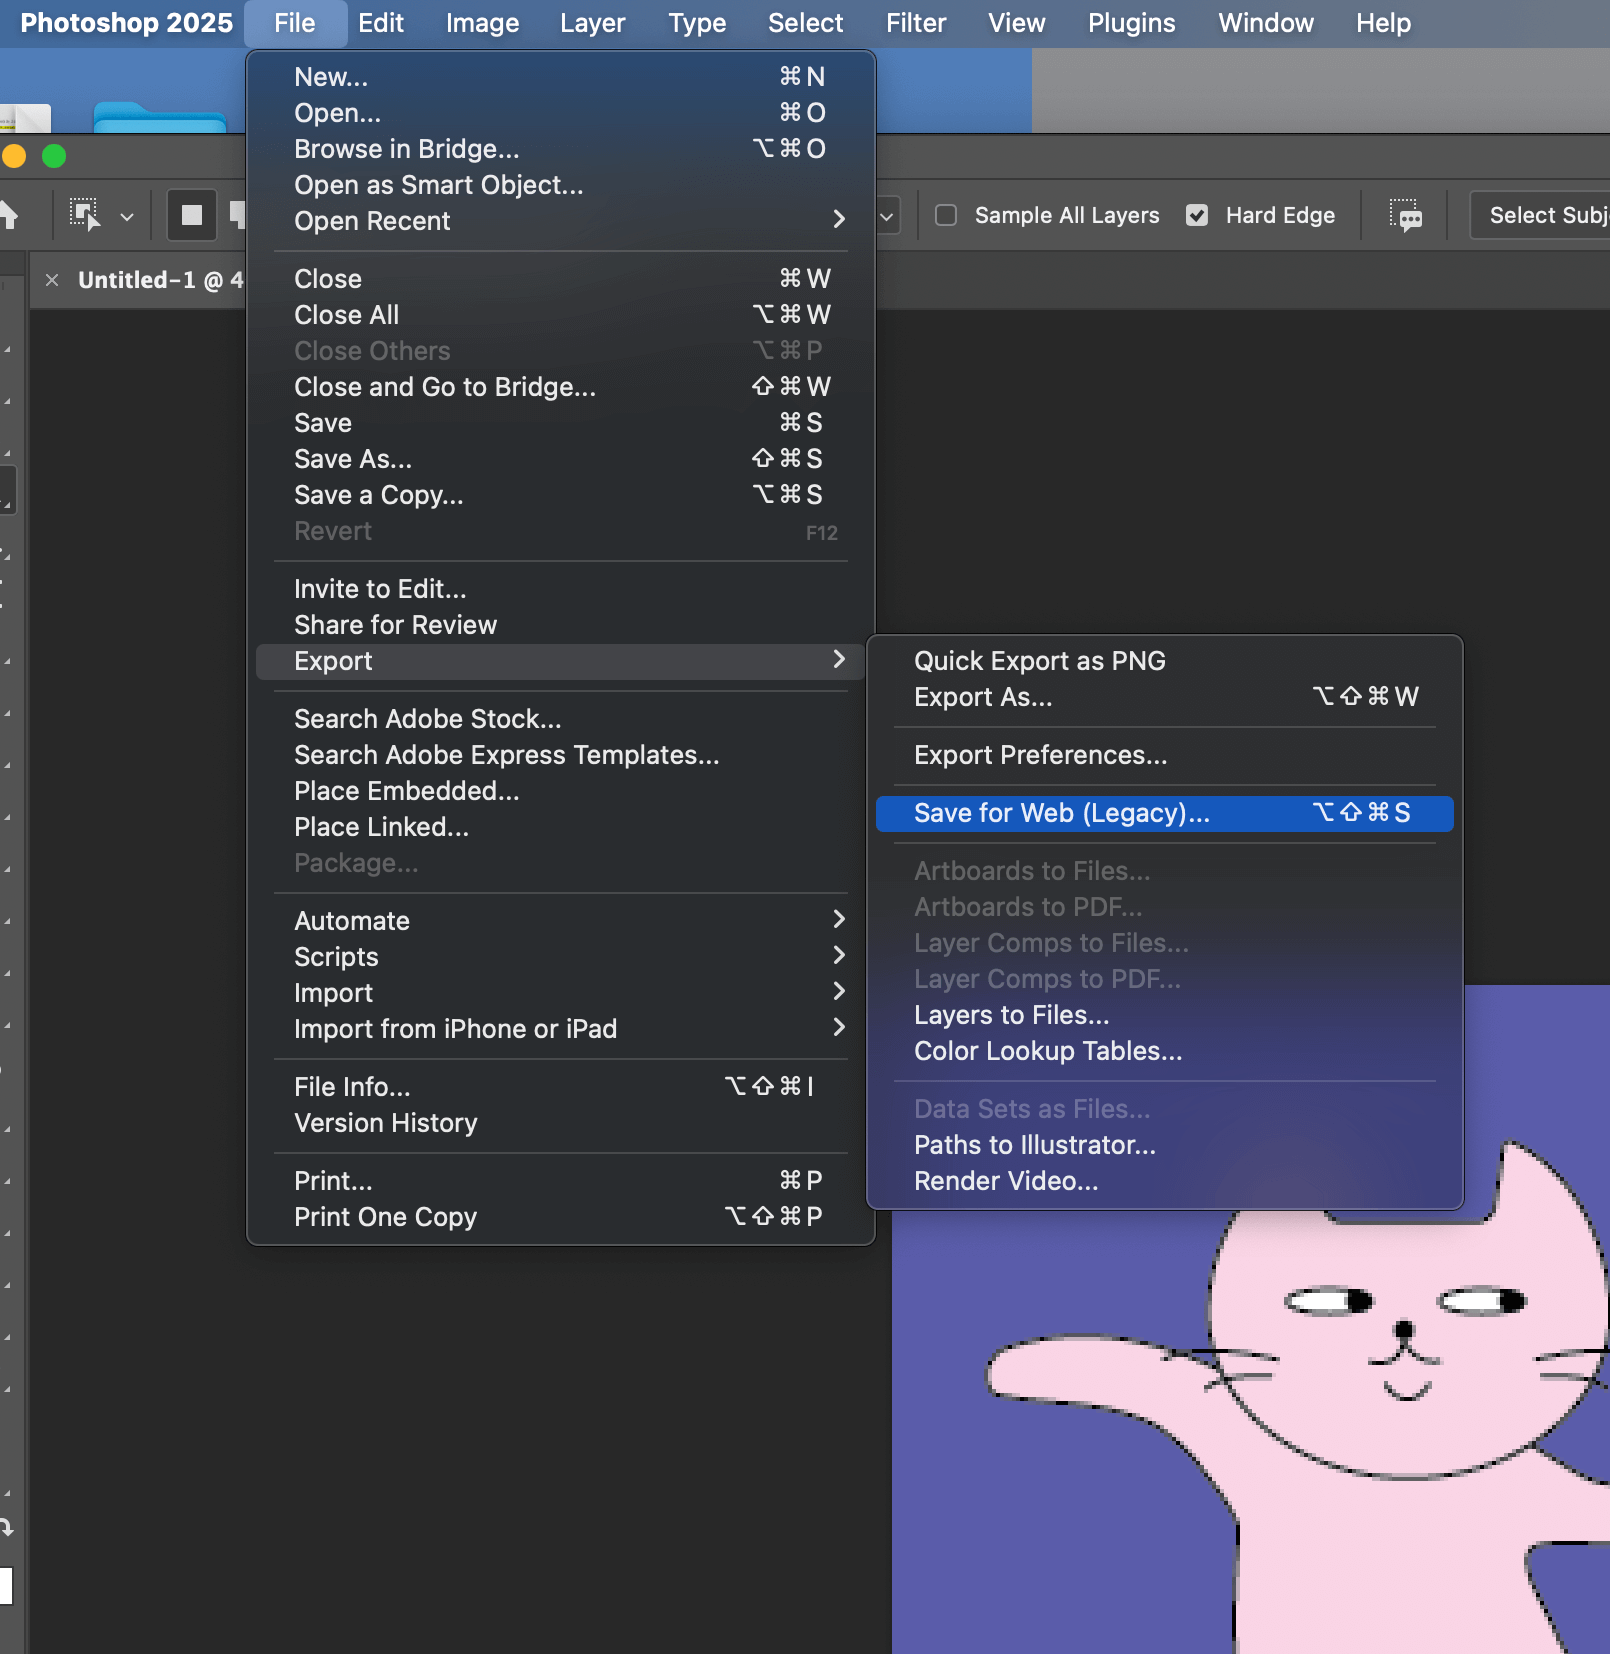
Task: Open the Plugins menu
Action: pyautogui.click(x=1132, y=23)
